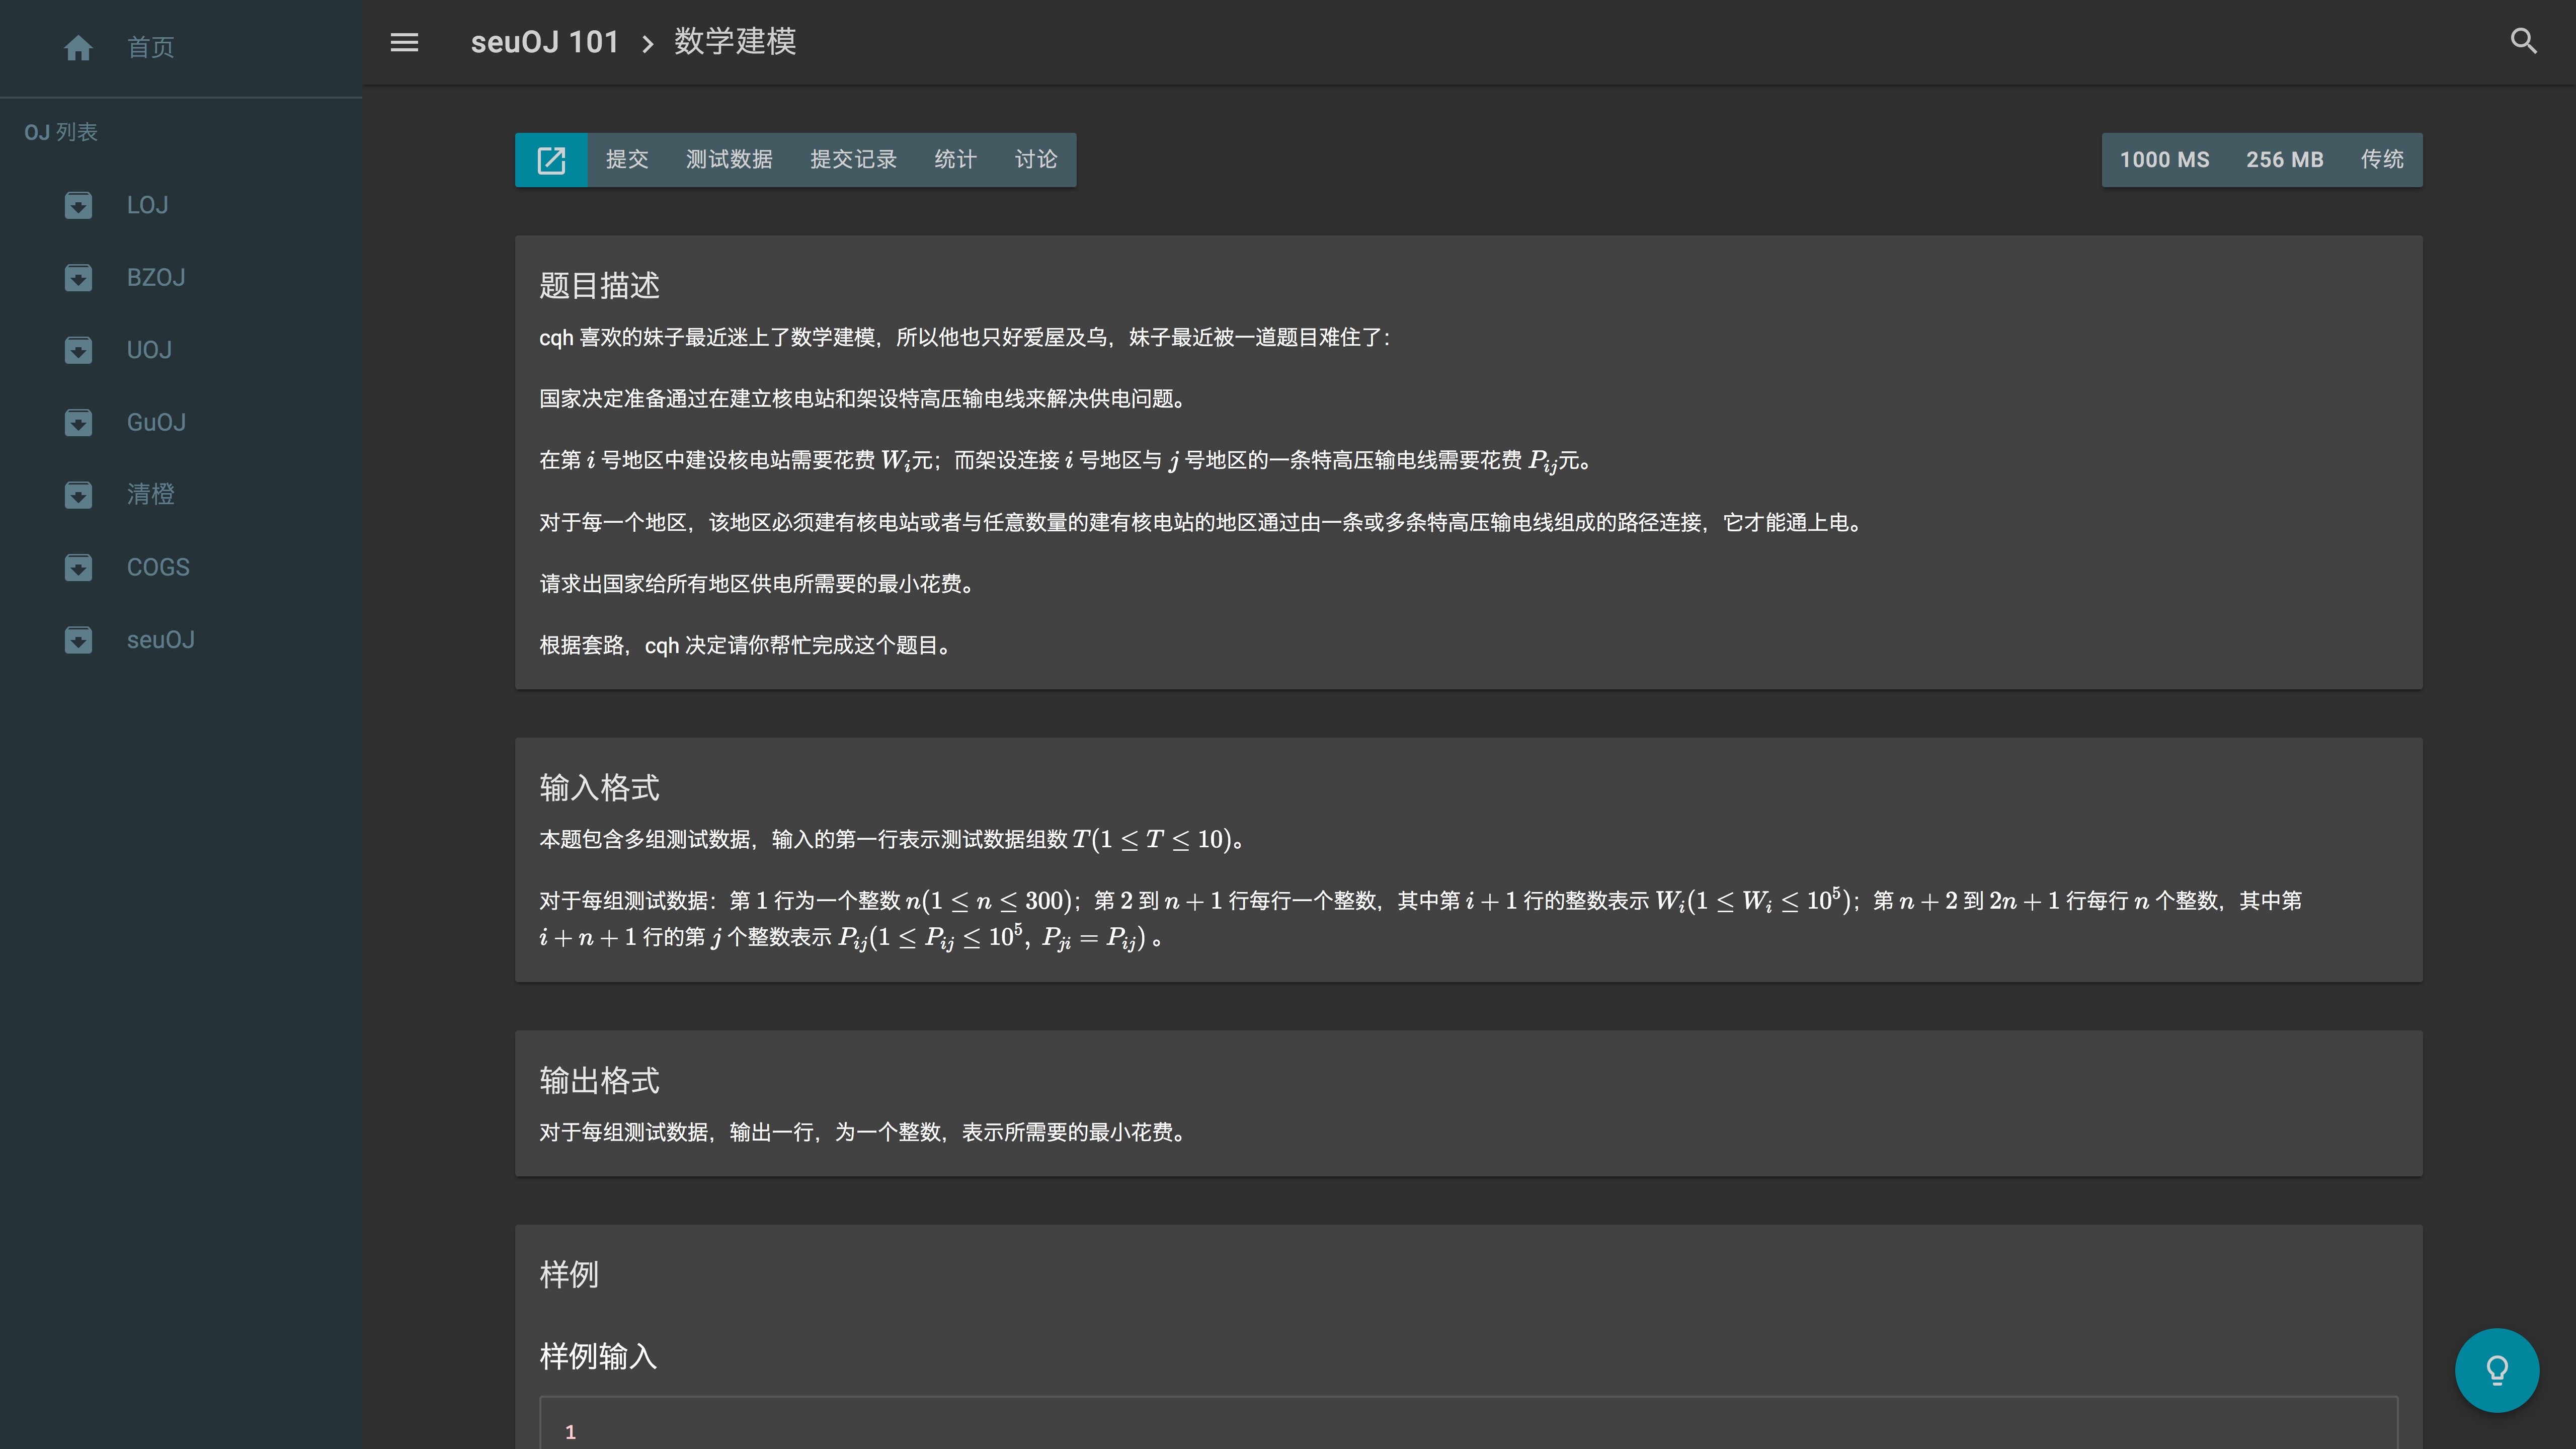Toggle the hamburger menu button
This screenshot has width=2576, height=1449.
[x=404, y=42]
